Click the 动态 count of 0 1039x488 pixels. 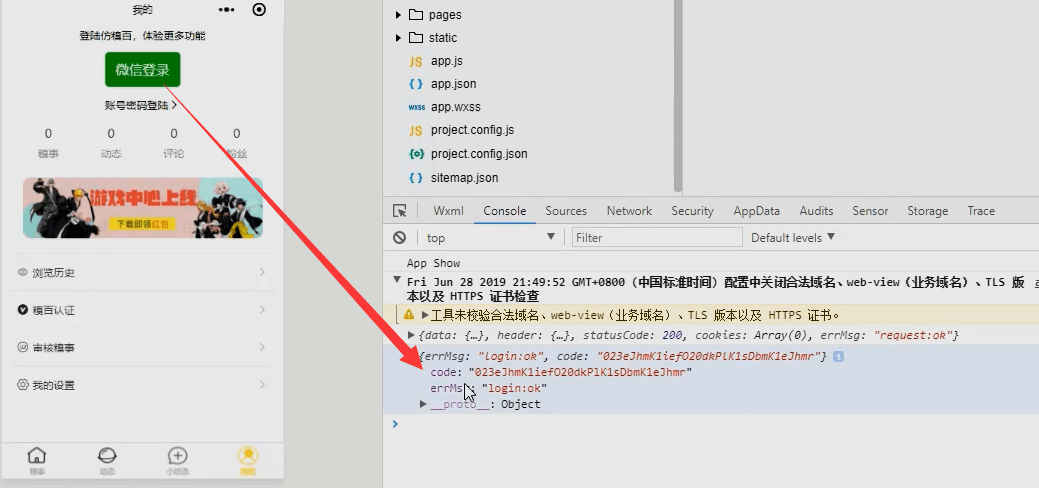[x=111, y=134]
